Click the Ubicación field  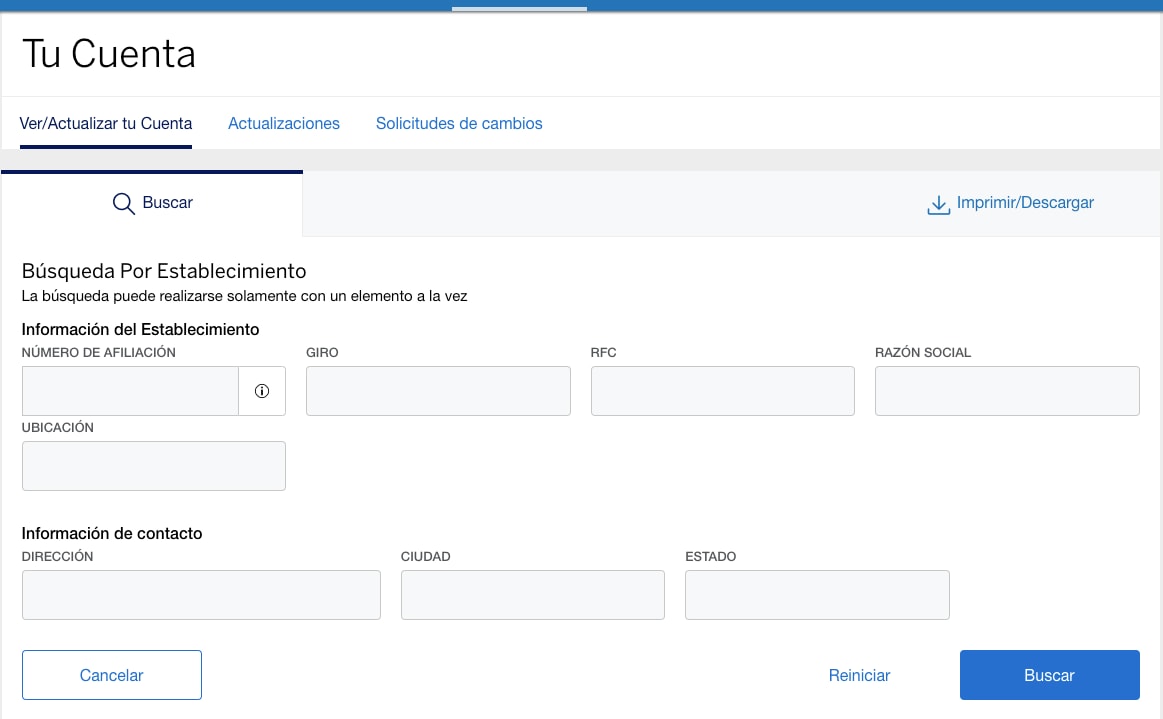(x=153, y=466)
